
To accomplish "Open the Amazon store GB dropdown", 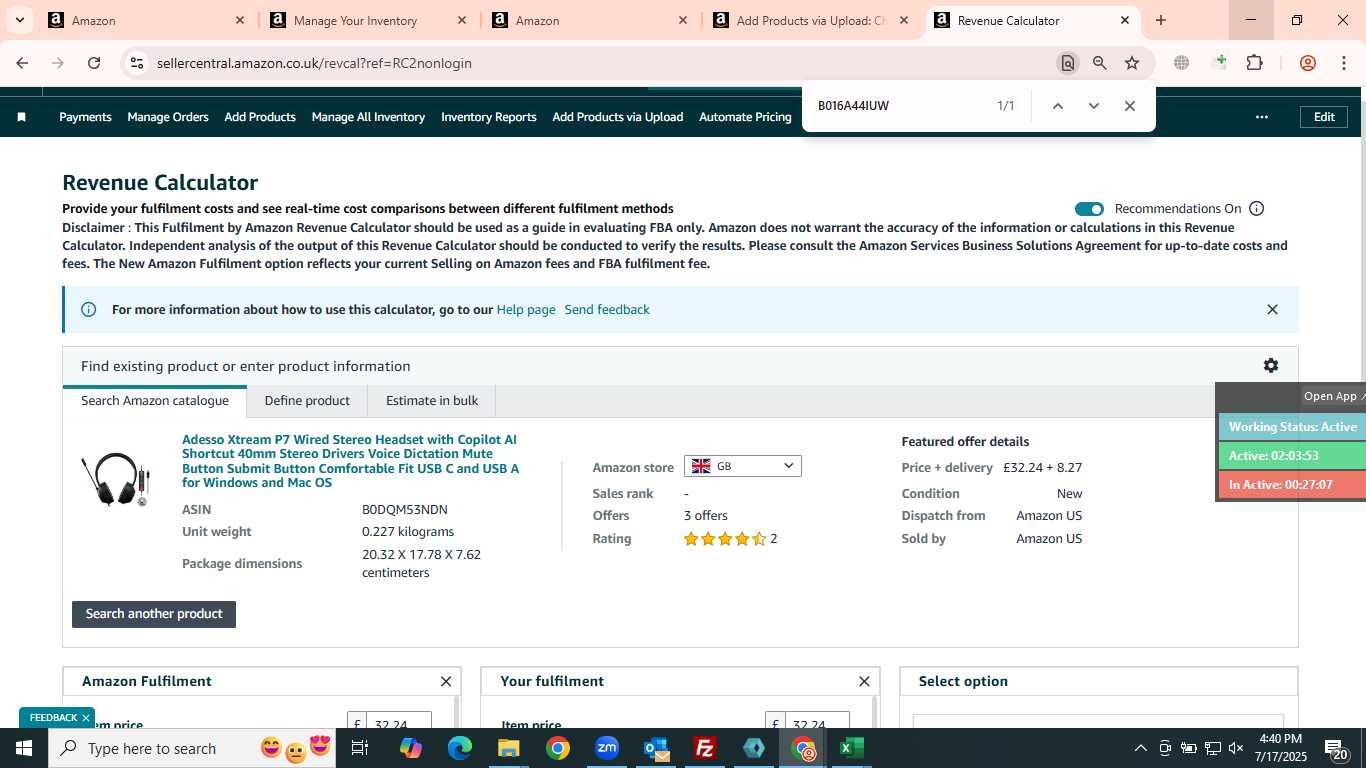I will point(742,466).
